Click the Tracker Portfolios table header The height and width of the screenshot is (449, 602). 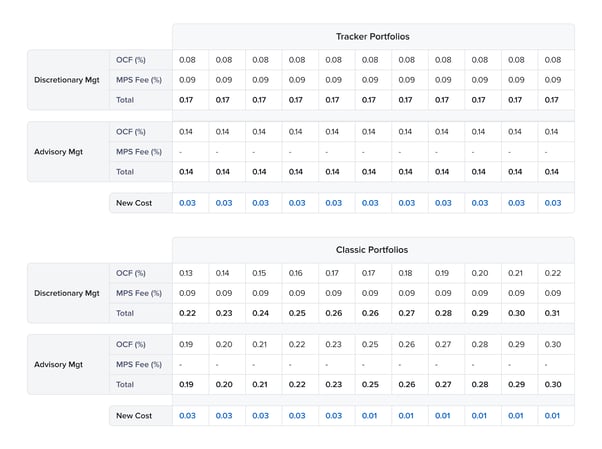coord(372,37)
